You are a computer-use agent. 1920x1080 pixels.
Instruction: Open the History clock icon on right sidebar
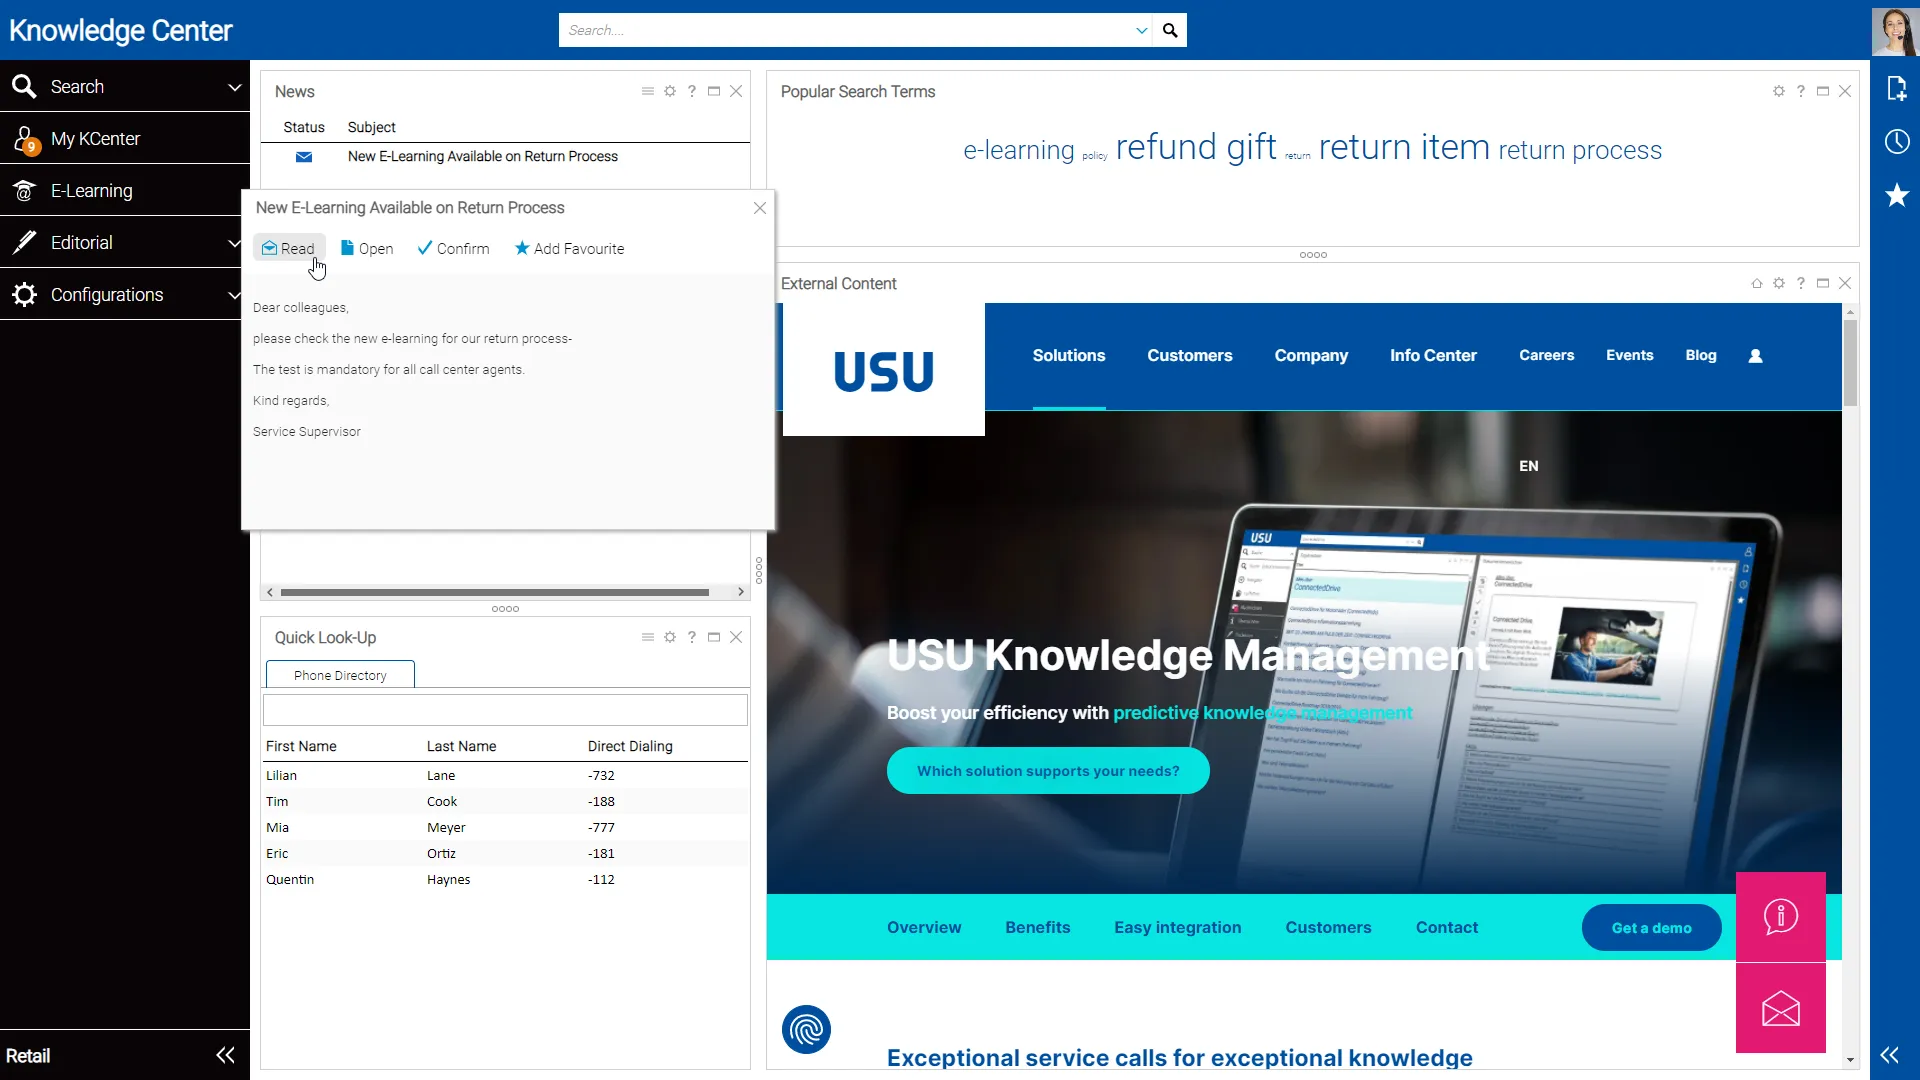[1897, 142]
